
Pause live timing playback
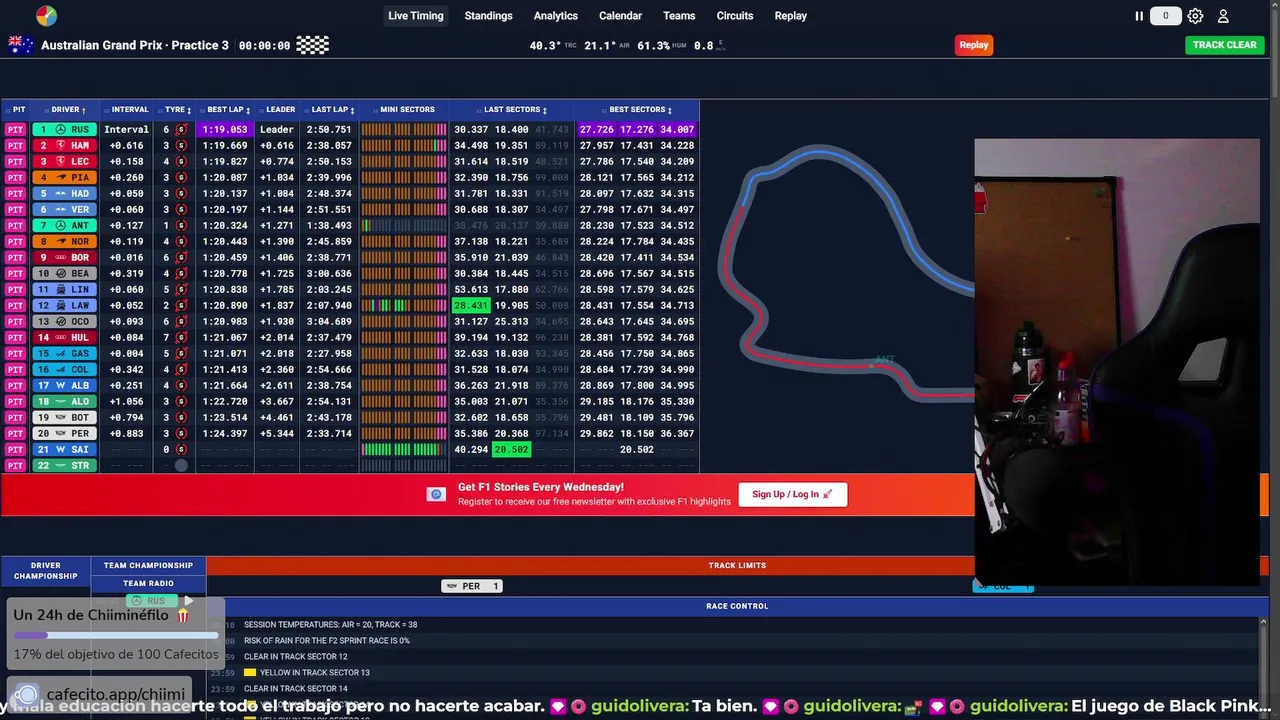1139,16
